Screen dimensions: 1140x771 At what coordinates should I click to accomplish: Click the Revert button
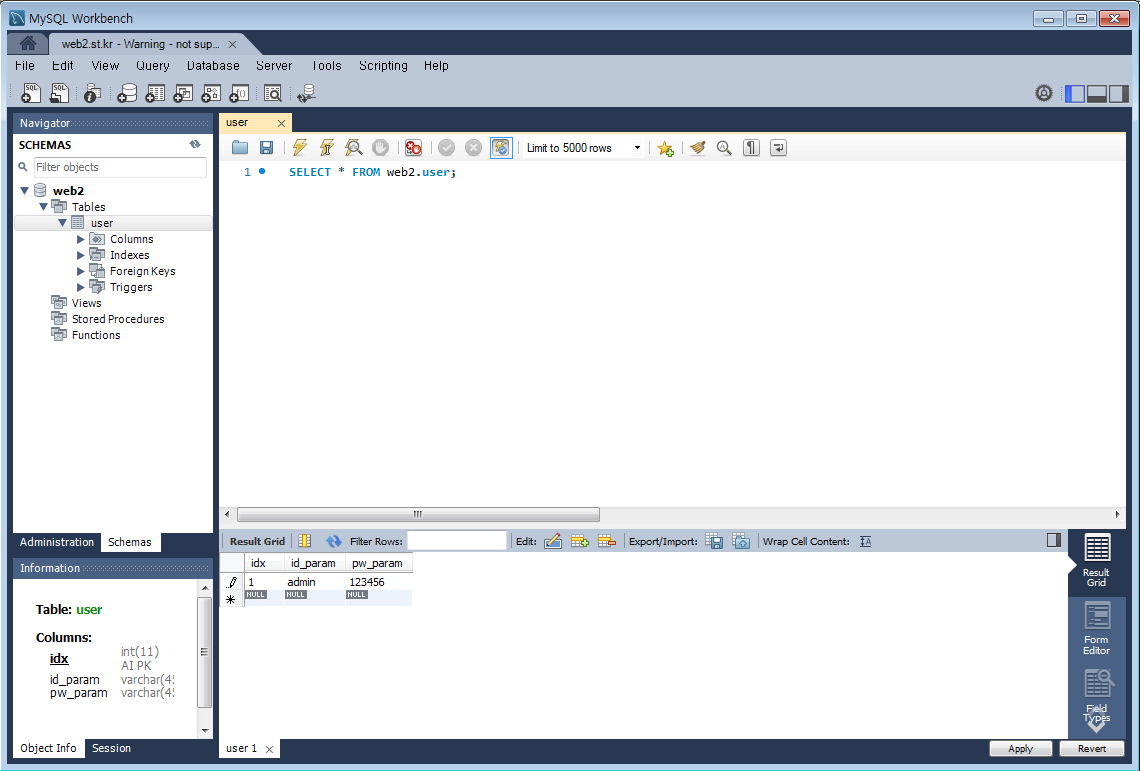(1092, 748)
